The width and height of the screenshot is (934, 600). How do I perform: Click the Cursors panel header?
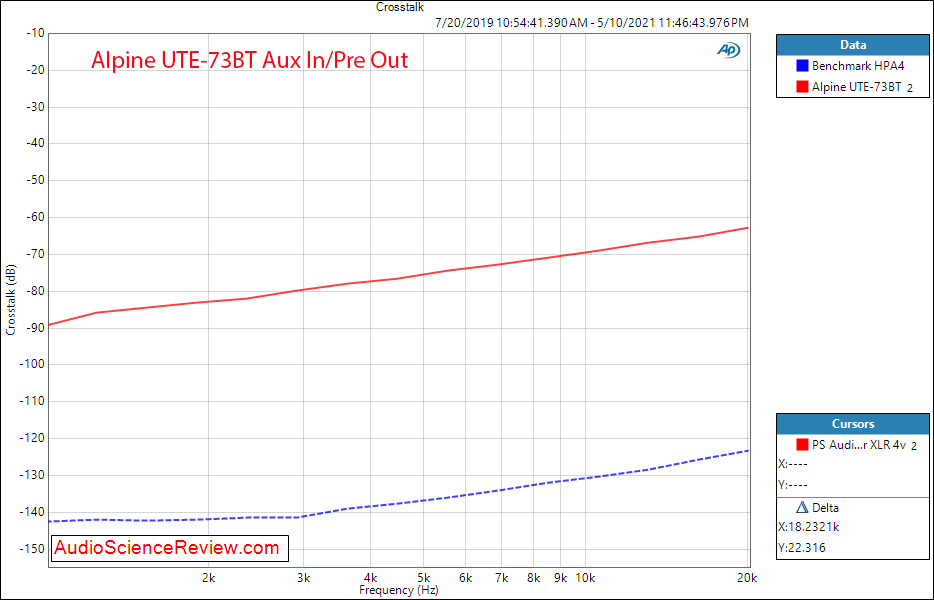pyautogui.click(x=852, y=424)
